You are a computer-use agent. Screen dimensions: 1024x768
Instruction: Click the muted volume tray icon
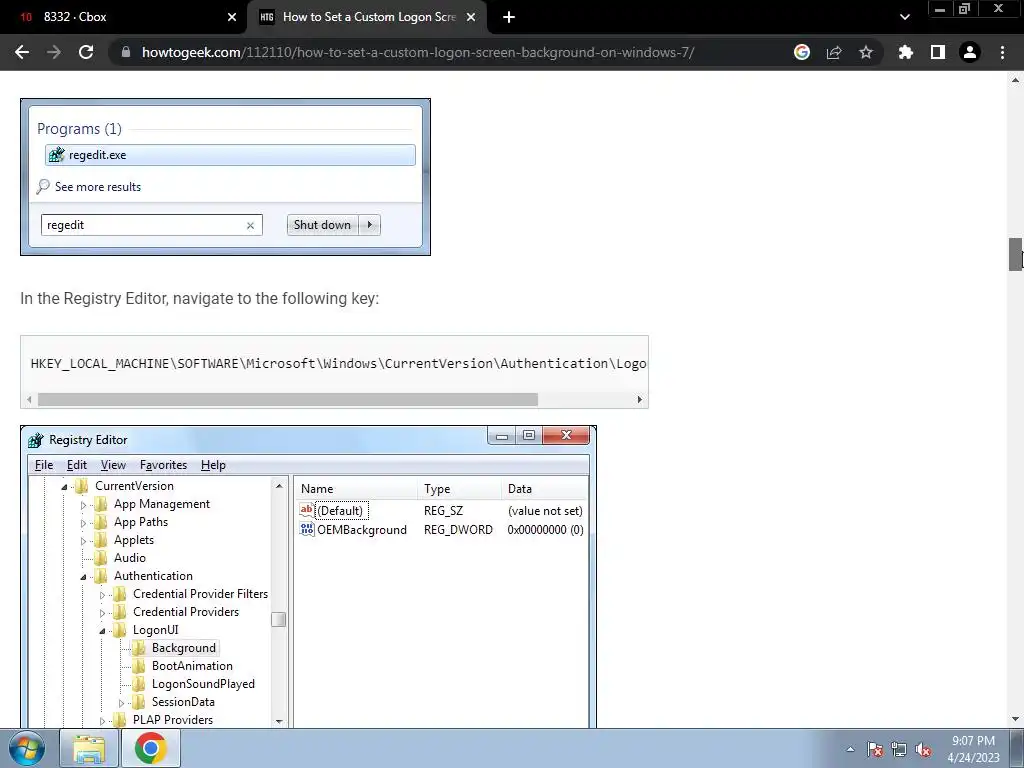923,749
